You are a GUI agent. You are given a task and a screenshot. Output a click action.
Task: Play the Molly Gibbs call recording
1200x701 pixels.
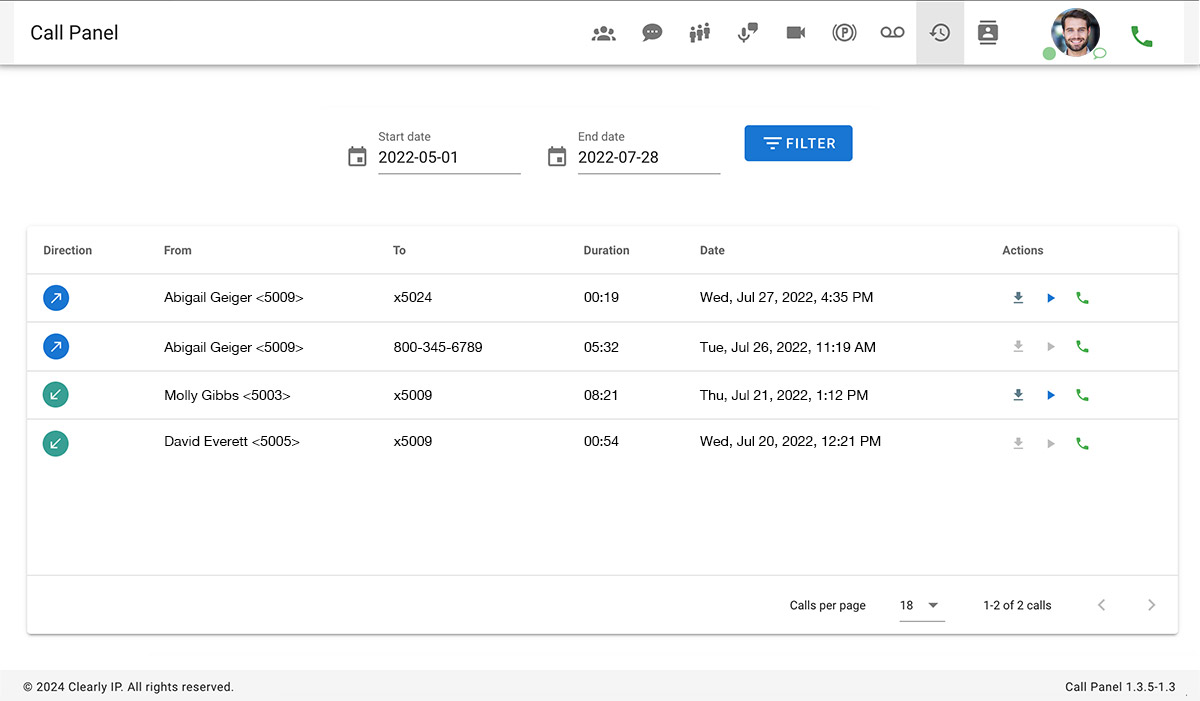(1050, 395)
